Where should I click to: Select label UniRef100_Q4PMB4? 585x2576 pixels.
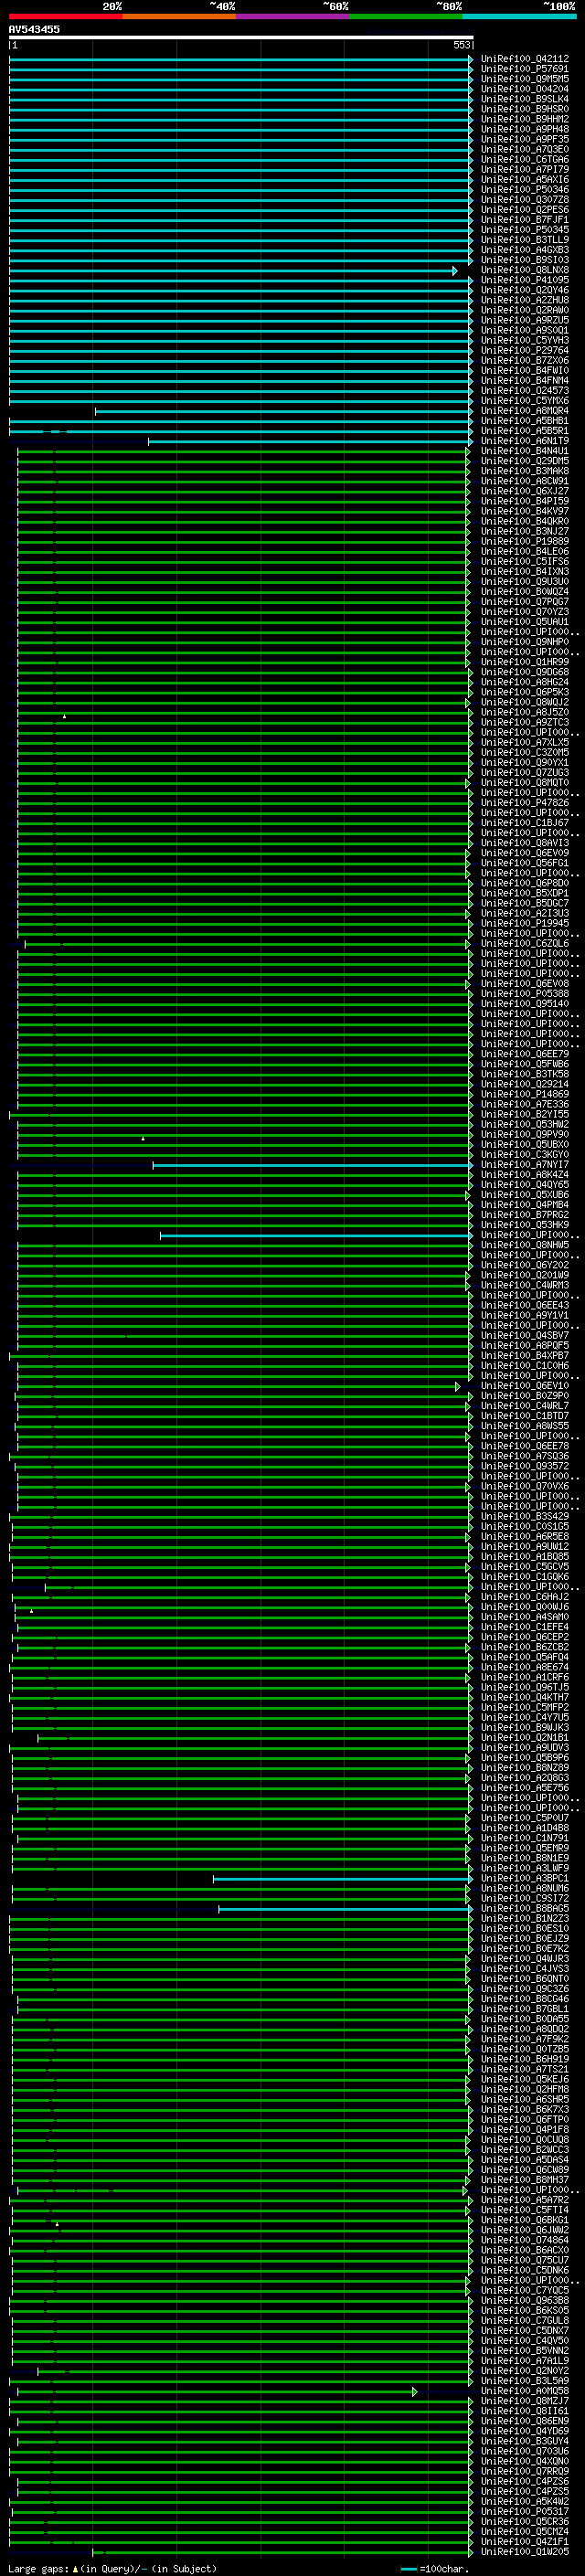(525, 1204)
